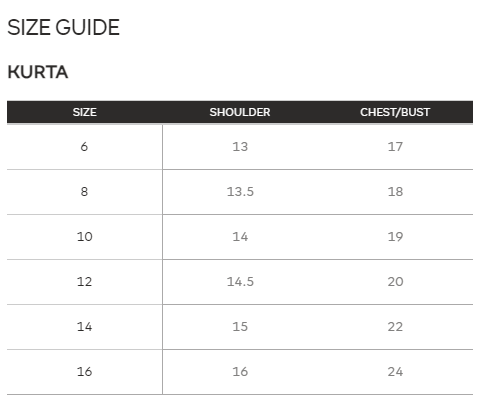Click the SIZE GUIDE heading
Viewport: 480px width, 395px height.
click(x=63, y=27)
